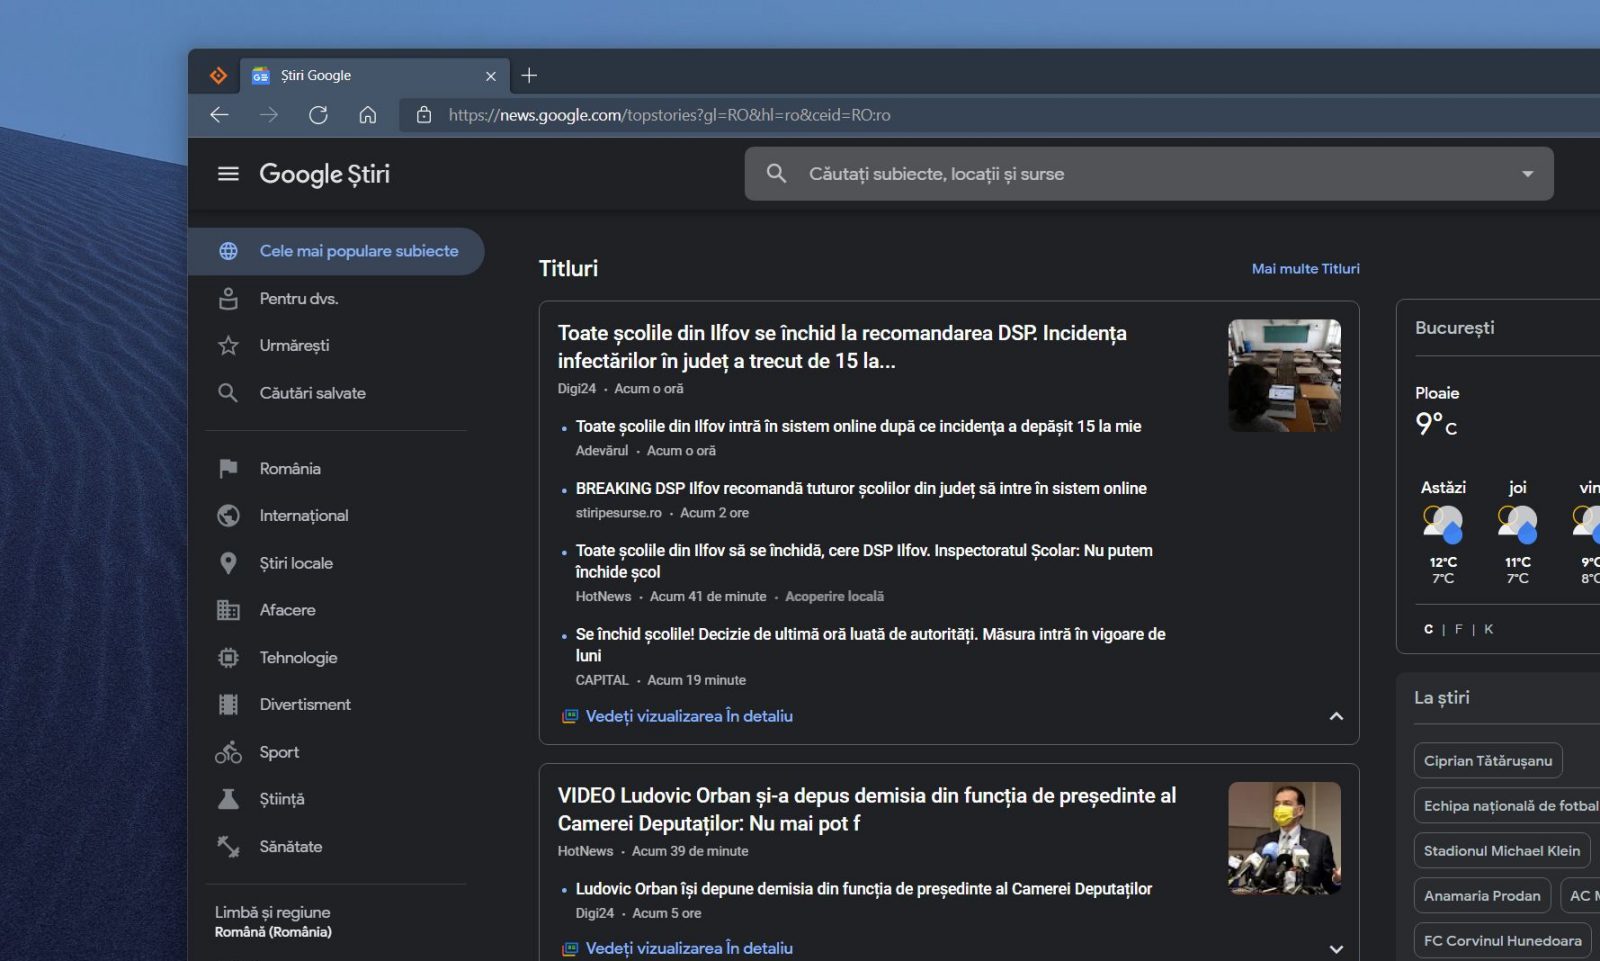Close the Știri Google tab
The height and width of the screenshot is (961, 1600).
pos(490,76)
